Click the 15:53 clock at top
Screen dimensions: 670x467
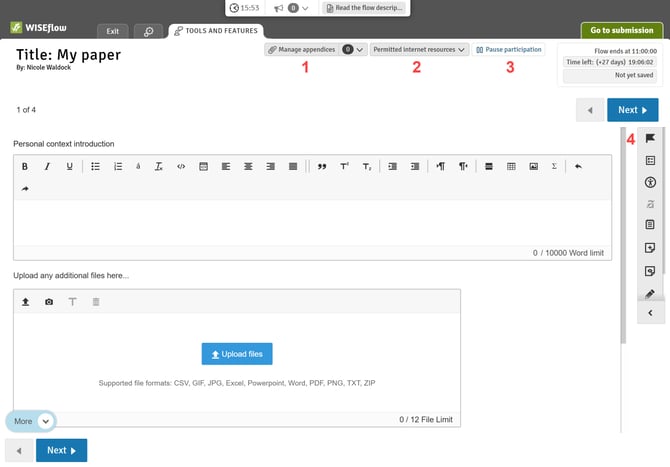click(x=245, y=8)
